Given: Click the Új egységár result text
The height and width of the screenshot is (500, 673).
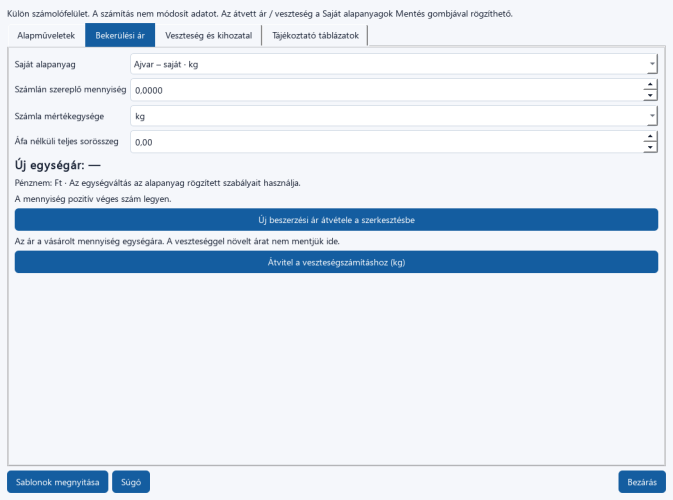Looking at the screenshot, I should (x=58, y=165).
